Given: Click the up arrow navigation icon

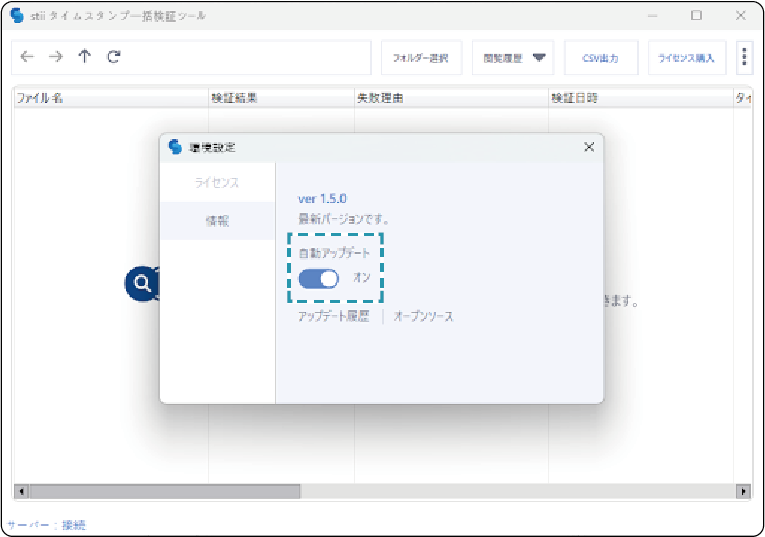Looking at the screenshot, I should click(x=84, y=57).
